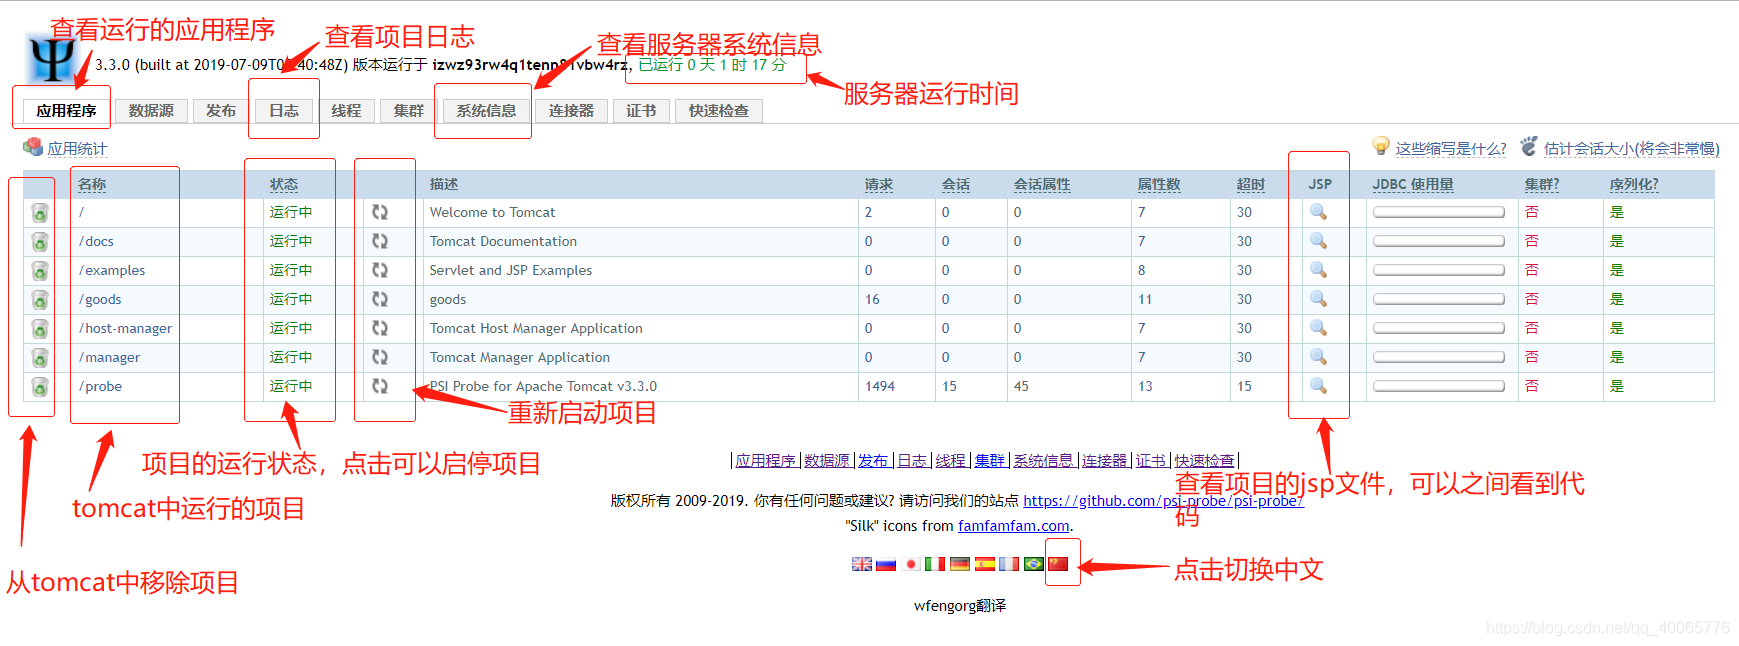Switch language with the German flag
1739x646 pixels.
(960, 564)
